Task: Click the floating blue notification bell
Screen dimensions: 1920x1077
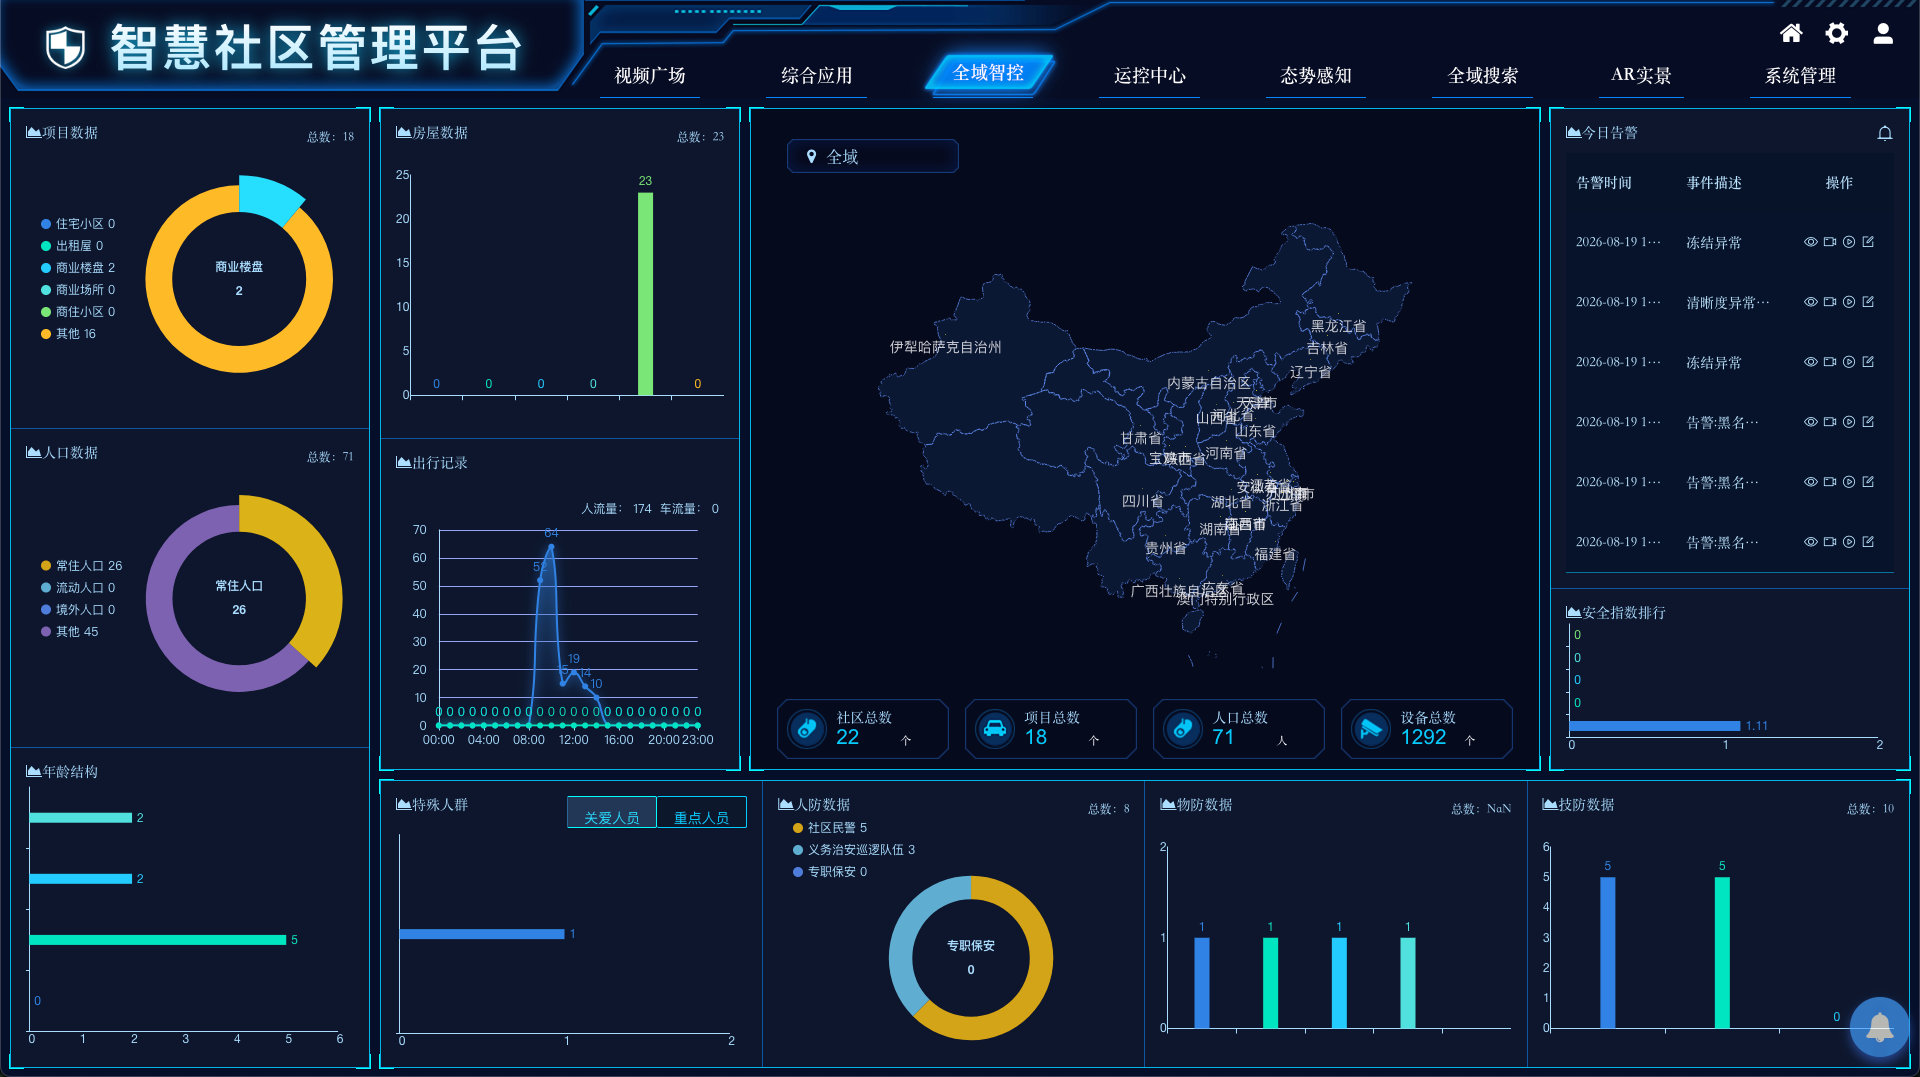Action: point(1879,1027)
